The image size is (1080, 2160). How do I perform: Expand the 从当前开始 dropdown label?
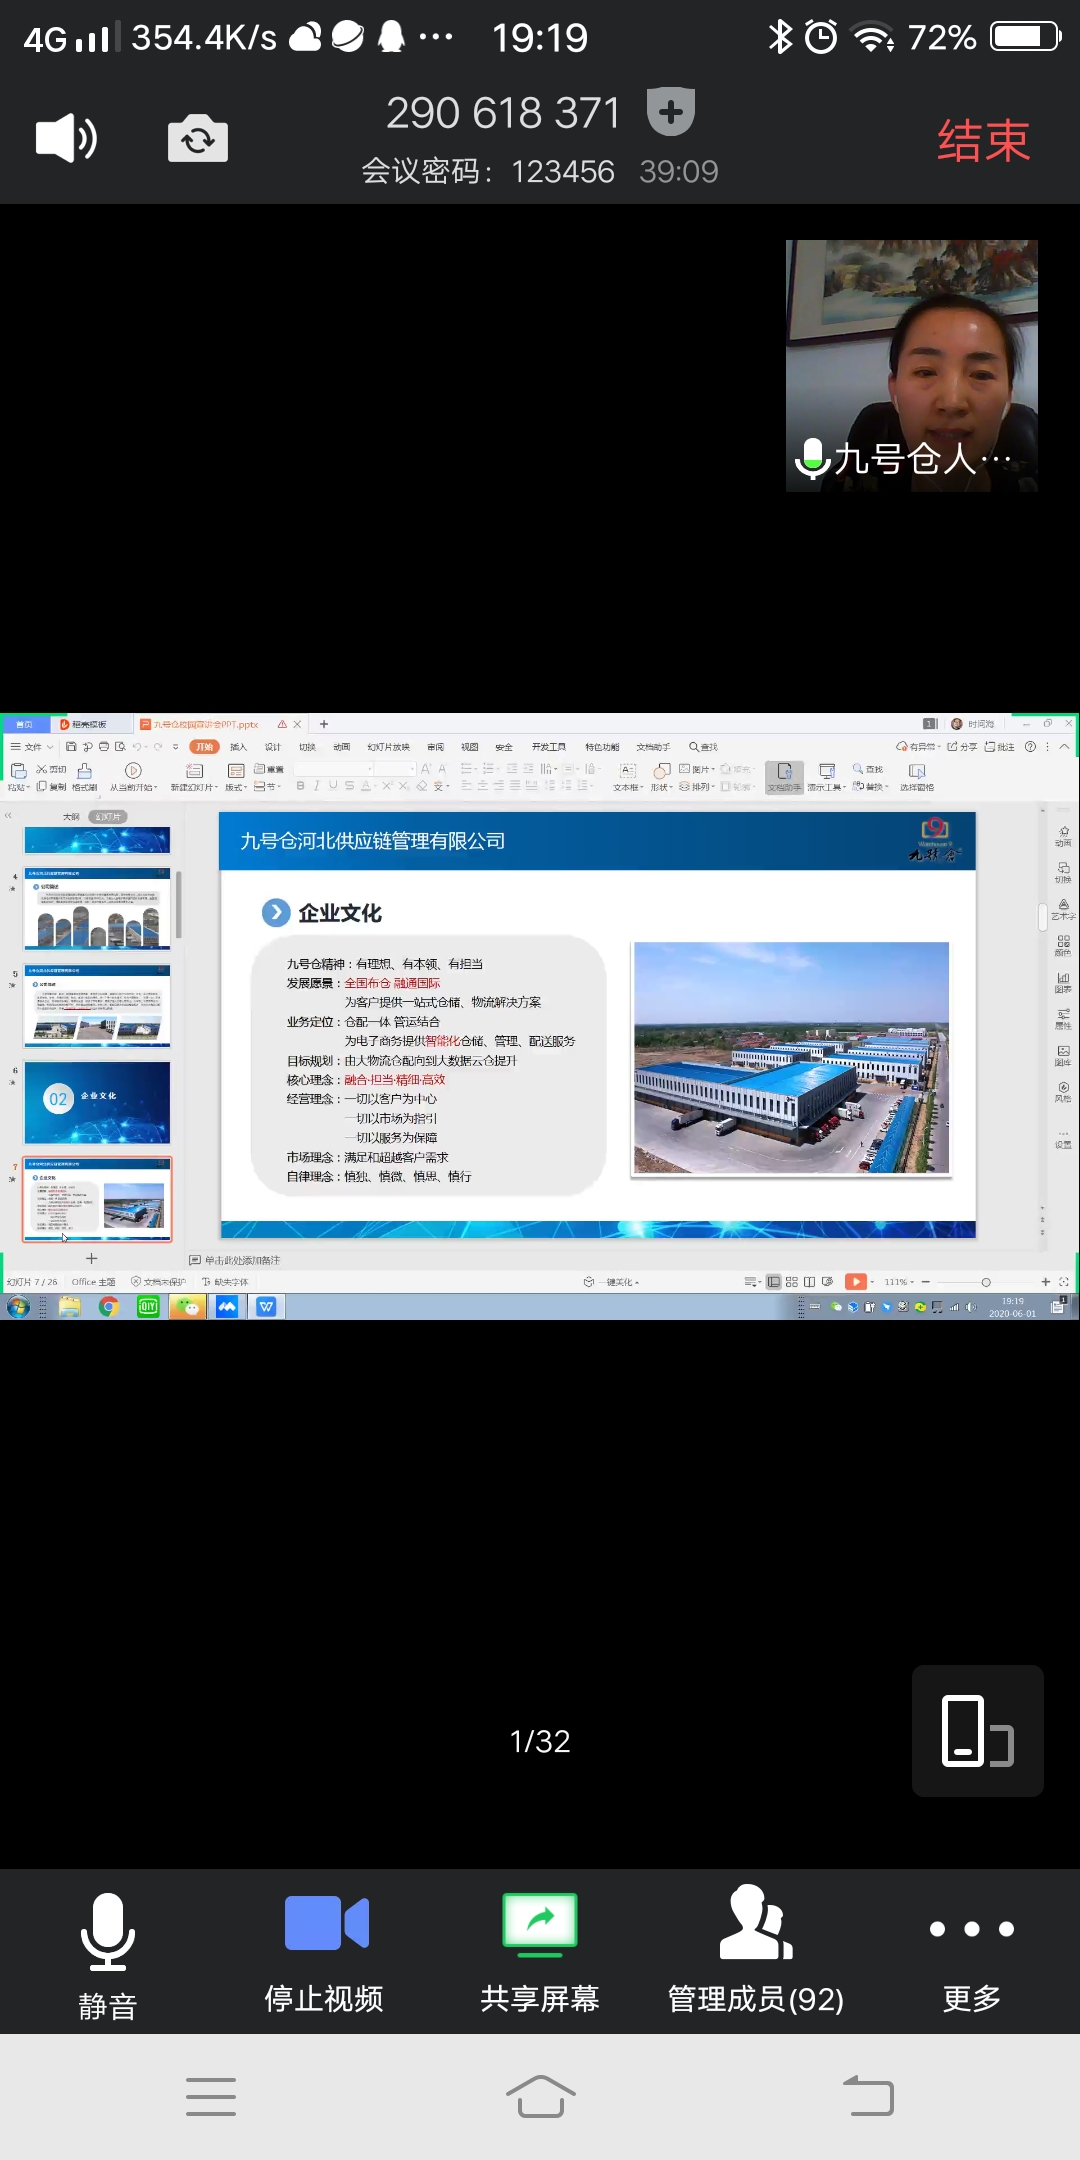pyautogui.click(x=134, y=788)
